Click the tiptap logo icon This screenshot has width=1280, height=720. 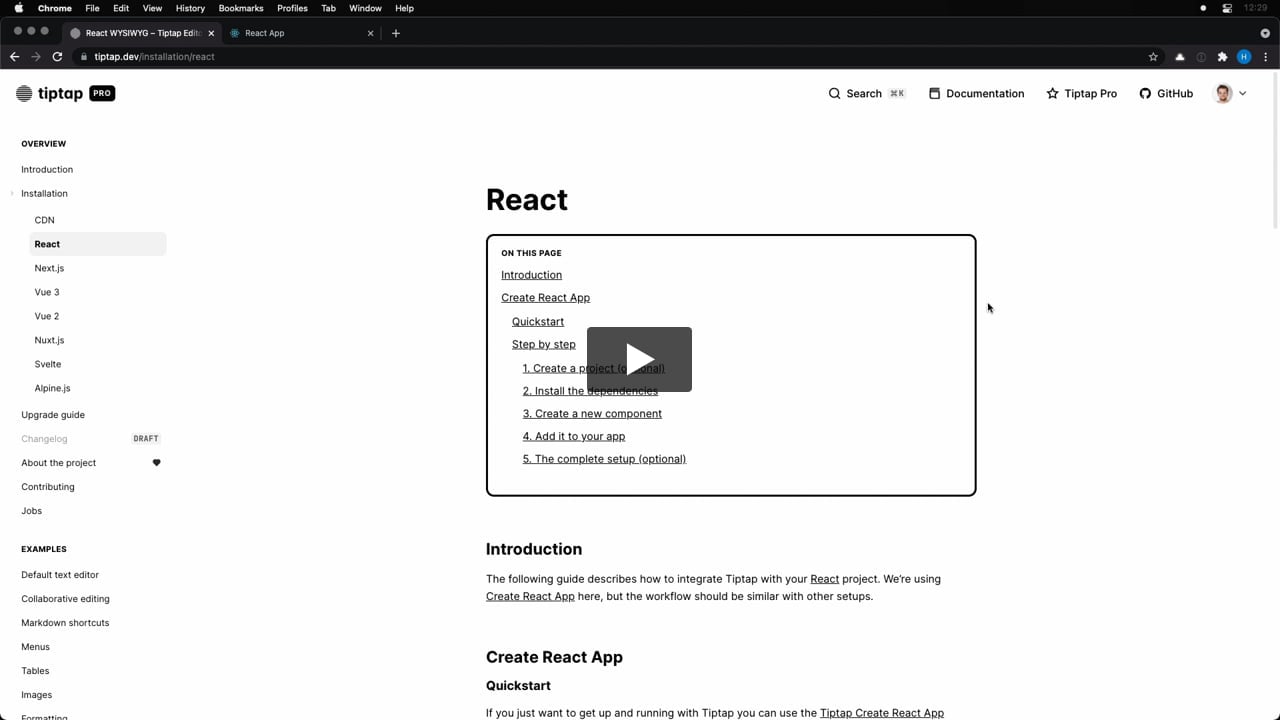pos(24,93)
